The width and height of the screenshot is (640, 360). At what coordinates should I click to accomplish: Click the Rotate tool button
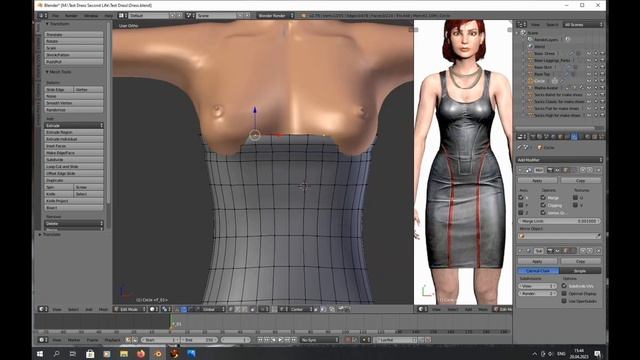74,41
